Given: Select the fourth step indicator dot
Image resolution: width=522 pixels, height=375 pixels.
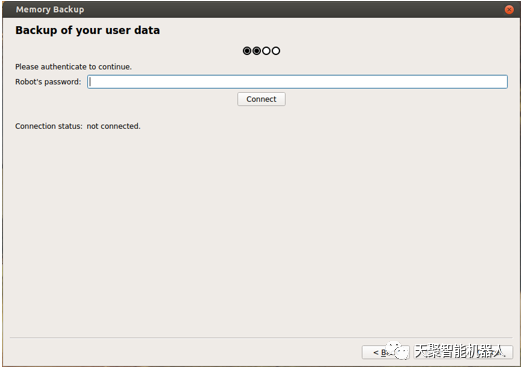Looking at the screenshot, I should pyautogui.click(x=276, y=51).
